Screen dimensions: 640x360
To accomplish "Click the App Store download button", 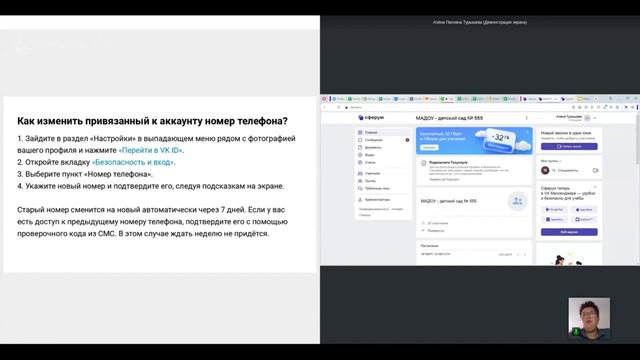I will (x=584, y=210).
